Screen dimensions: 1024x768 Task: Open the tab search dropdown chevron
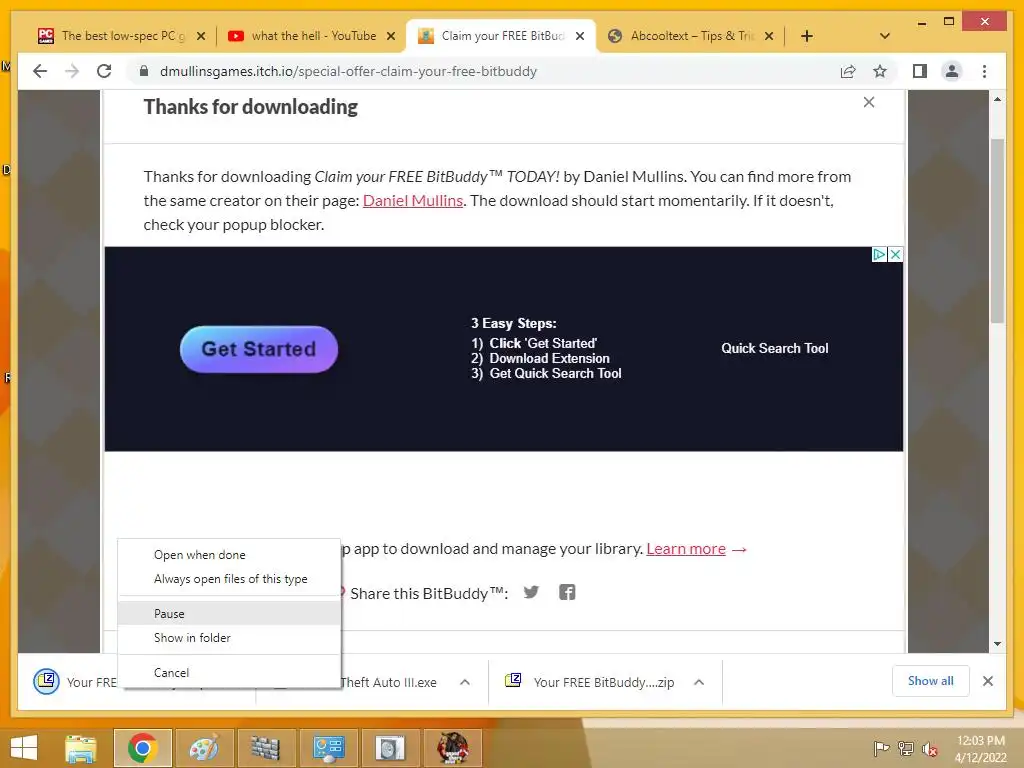(x=884, y=36)
